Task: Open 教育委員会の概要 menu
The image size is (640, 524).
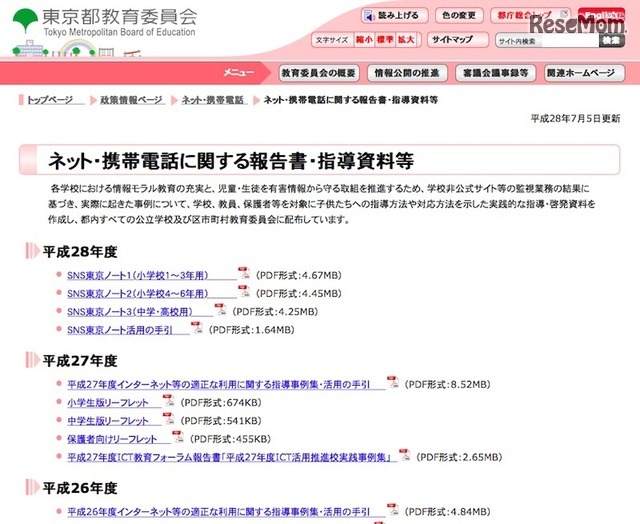Action: (318, 73)
